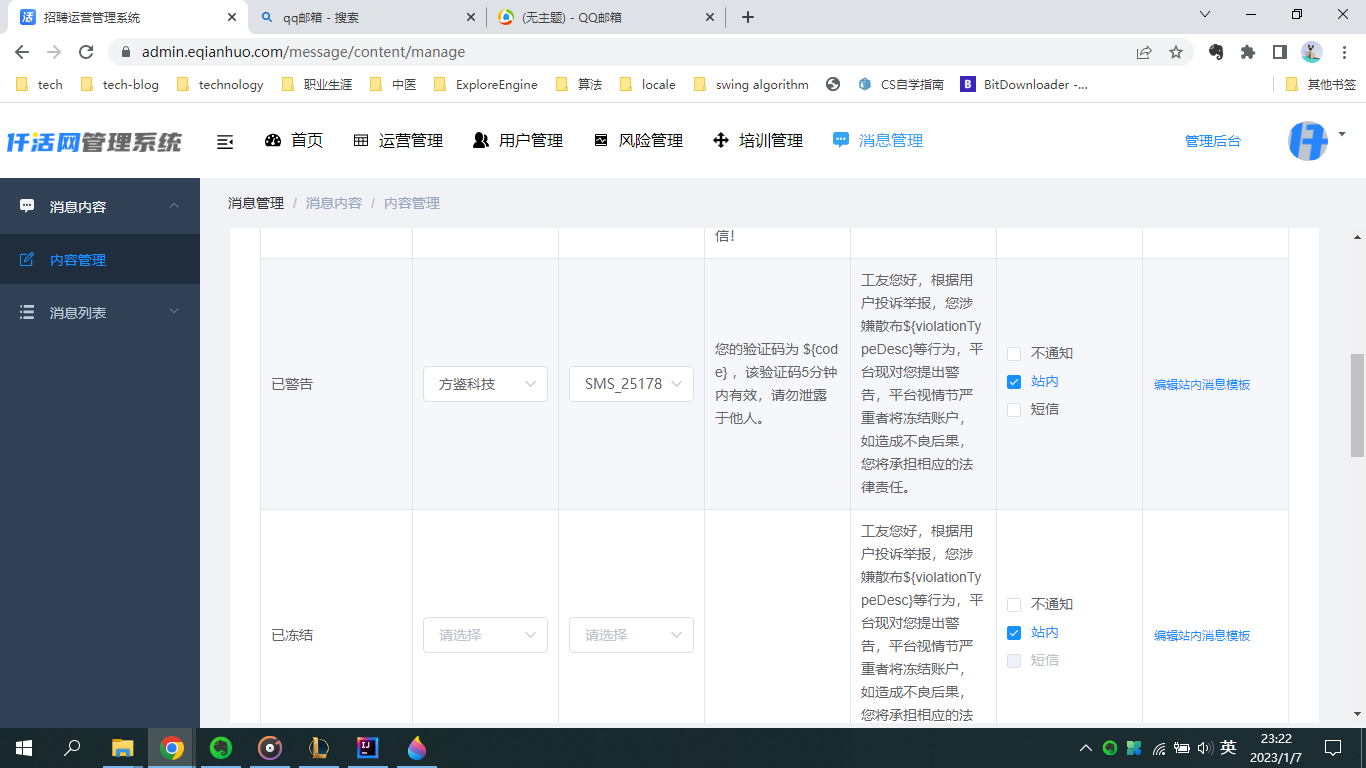Check 不通知 in 已警告 row
1366x768 pixels.
tap(1014, 354)
